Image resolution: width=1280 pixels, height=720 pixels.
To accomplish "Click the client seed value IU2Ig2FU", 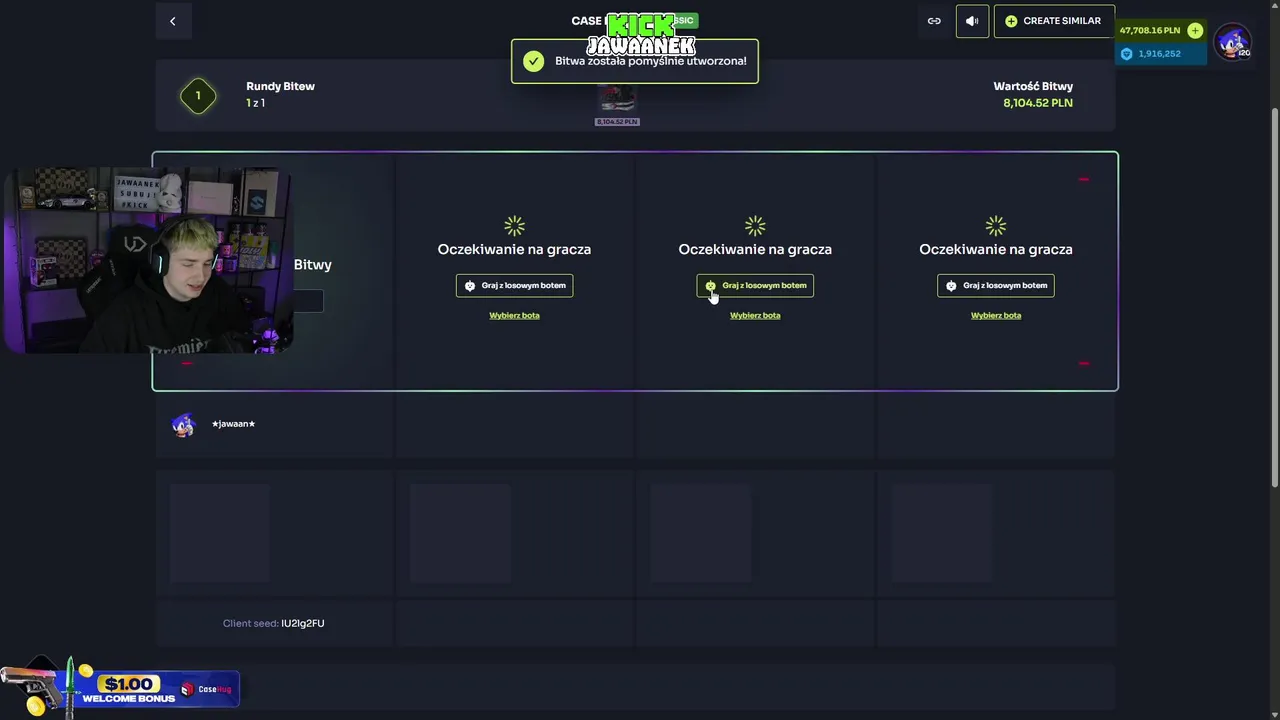I will point(303,623).
